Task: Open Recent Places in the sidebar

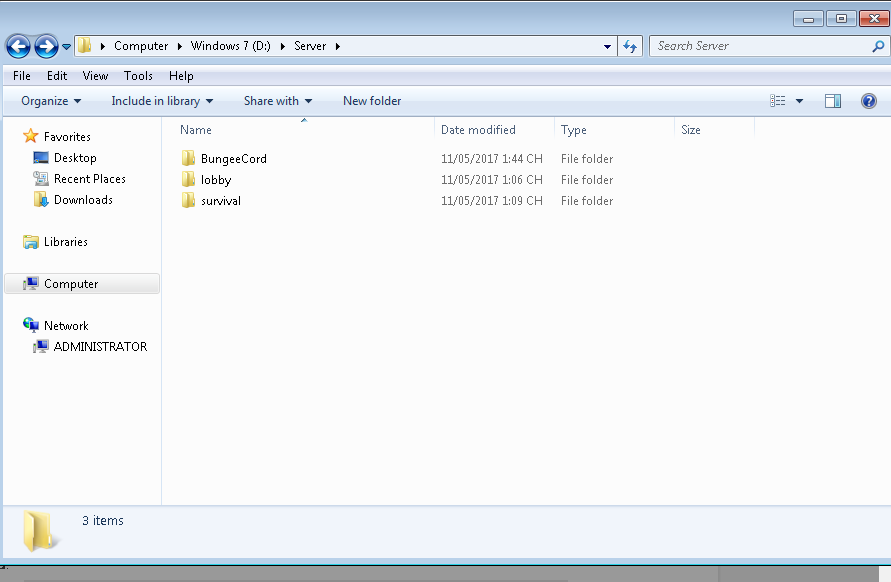Action: click(79, 178)
